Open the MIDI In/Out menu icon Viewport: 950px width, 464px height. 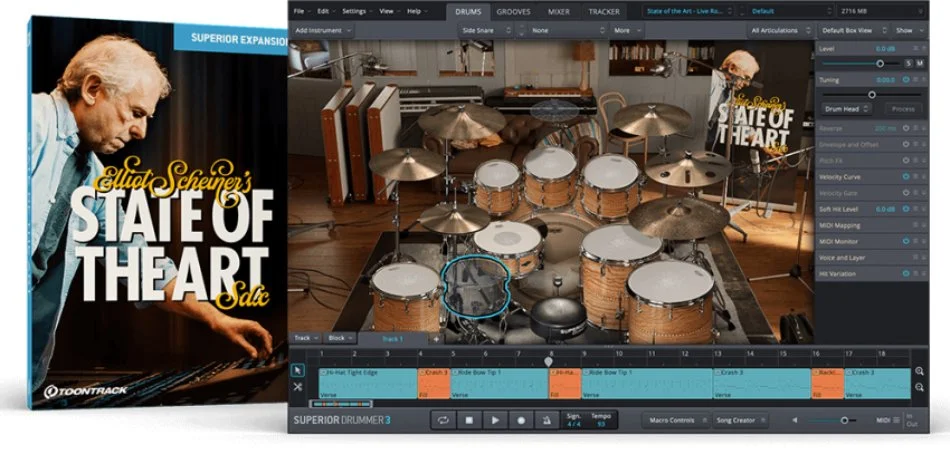(x=896, y=420)
